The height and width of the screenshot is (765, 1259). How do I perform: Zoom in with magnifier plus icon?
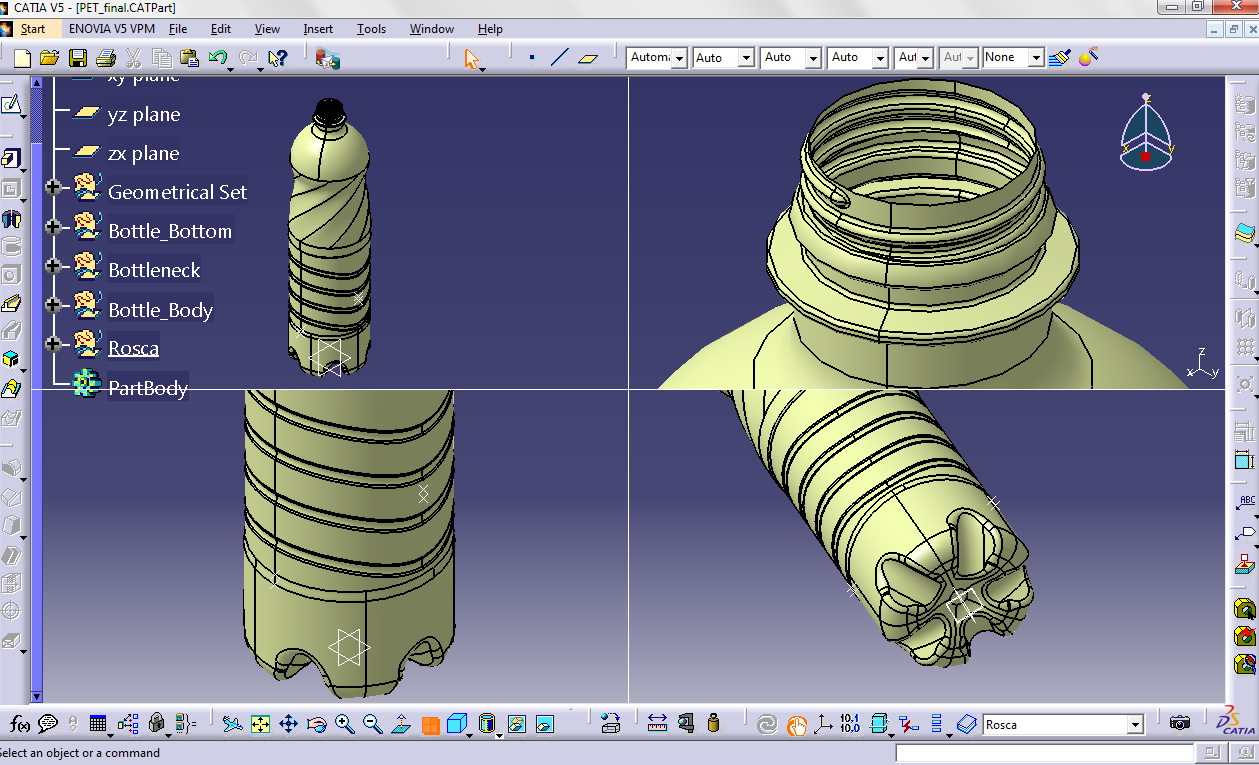pyautogui.click(x=344, y=723)
